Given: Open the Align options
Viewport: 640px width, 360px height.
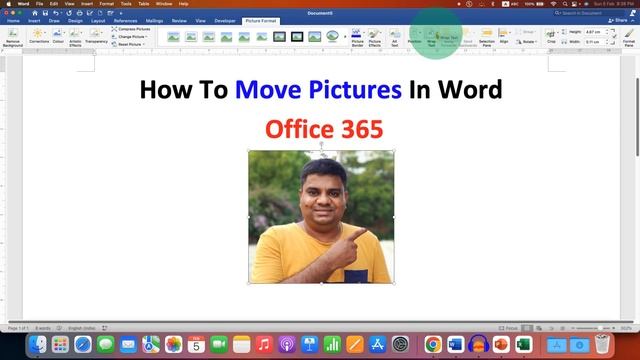Looking at the screenshot, I should 504,36.
